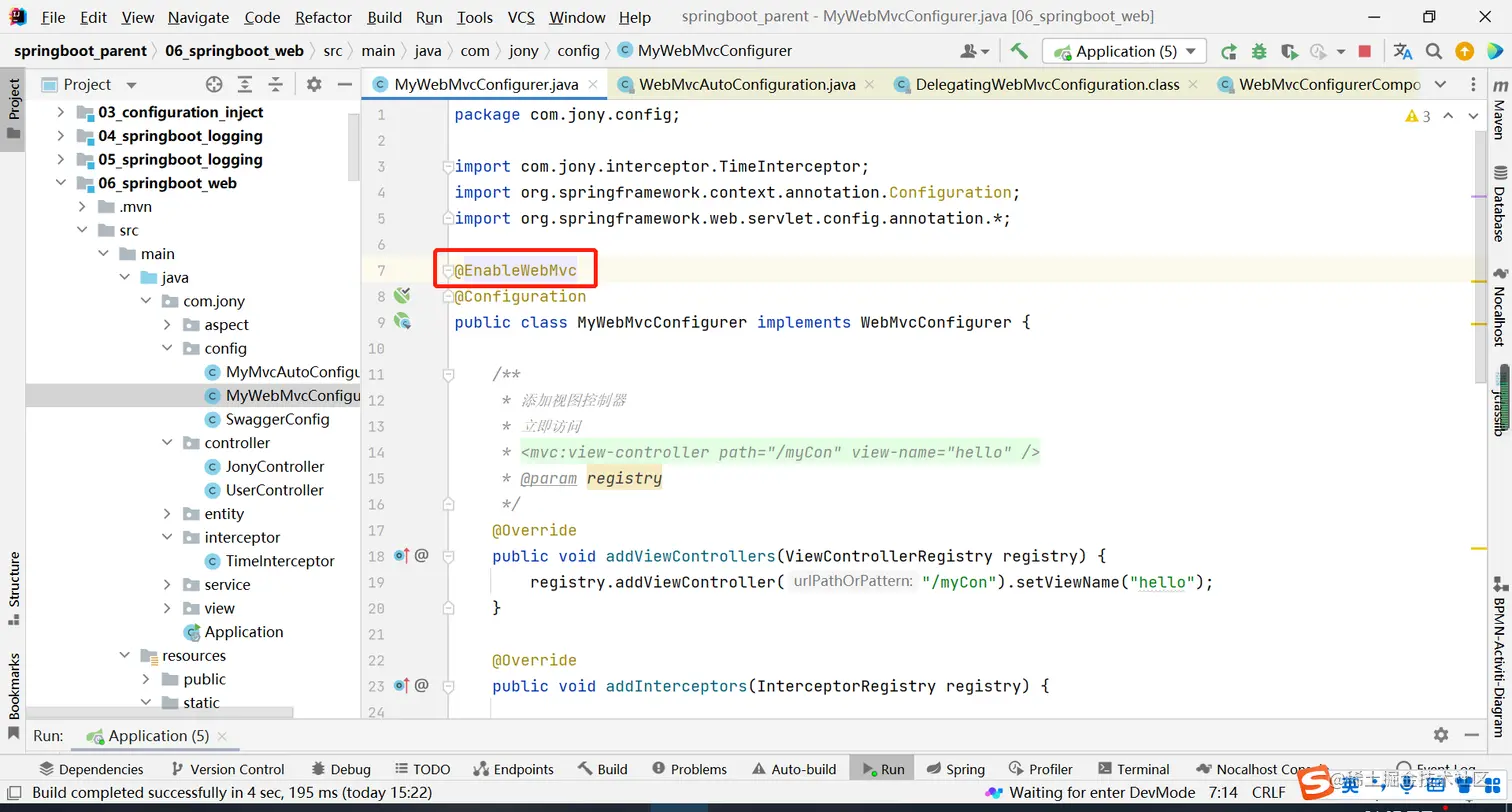
Task: Open the Profiler tool window
Action: [1041, 769]
